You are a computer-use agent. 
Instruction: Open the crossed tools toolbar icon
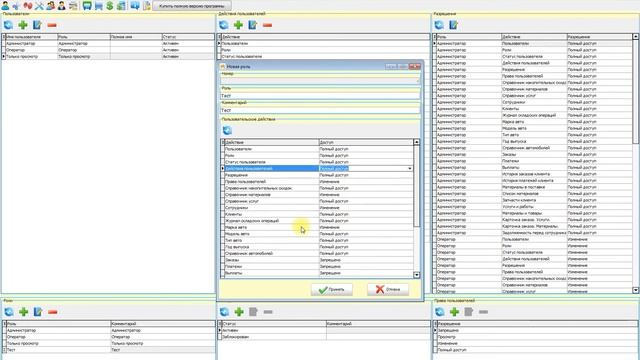[x=39, y=6]
